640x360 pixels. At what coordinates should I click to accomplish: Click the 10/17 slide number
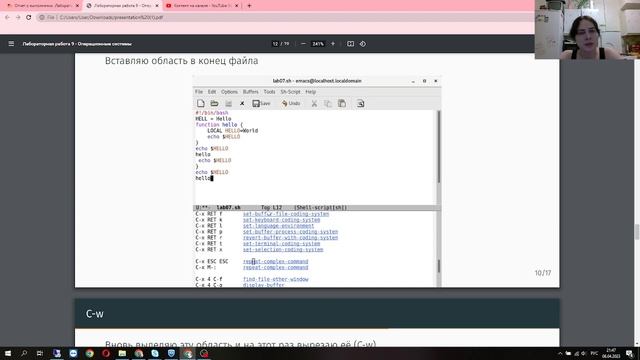pos(543,273)
